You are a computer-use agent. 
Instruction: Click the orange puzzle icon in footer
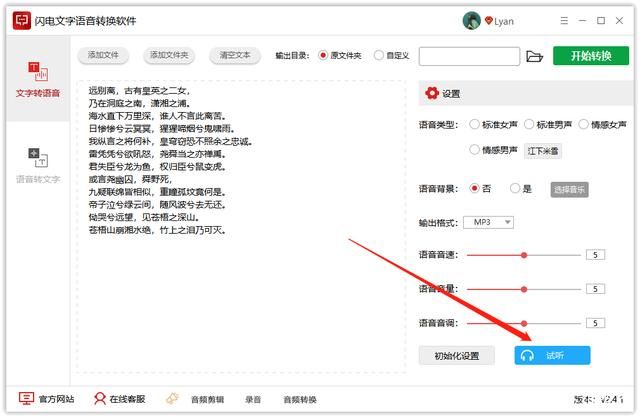[172, 398]
